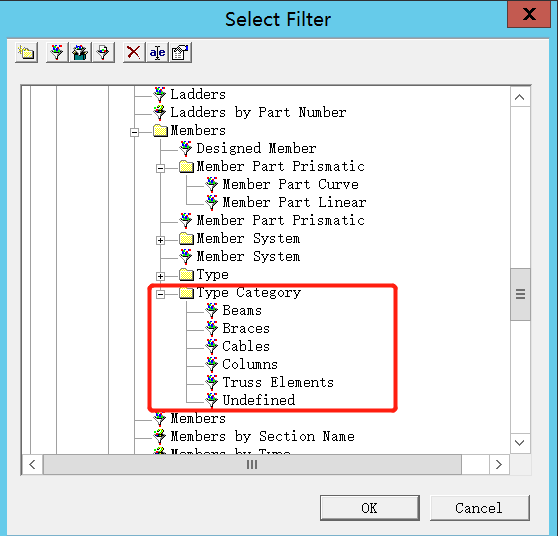The height and width of the screenshot is (536, 558).
Task: Select the Truss Elements filter
Action: pos(278,383)
